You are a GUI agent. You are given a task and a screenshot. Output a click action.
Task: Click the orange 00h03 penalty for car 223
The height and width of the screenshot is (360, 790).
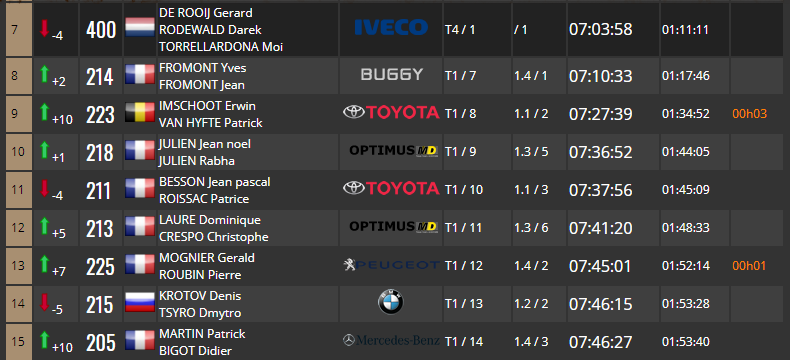point(750,114)
